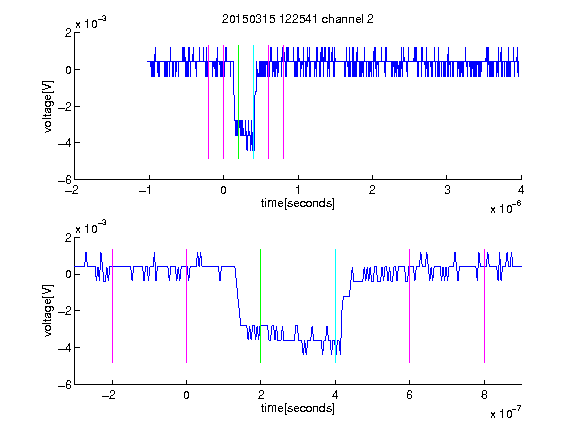Click the plot title "20150315 122541 channel 2"
This screenshot has width=576, height=432.
click(298, 19)
